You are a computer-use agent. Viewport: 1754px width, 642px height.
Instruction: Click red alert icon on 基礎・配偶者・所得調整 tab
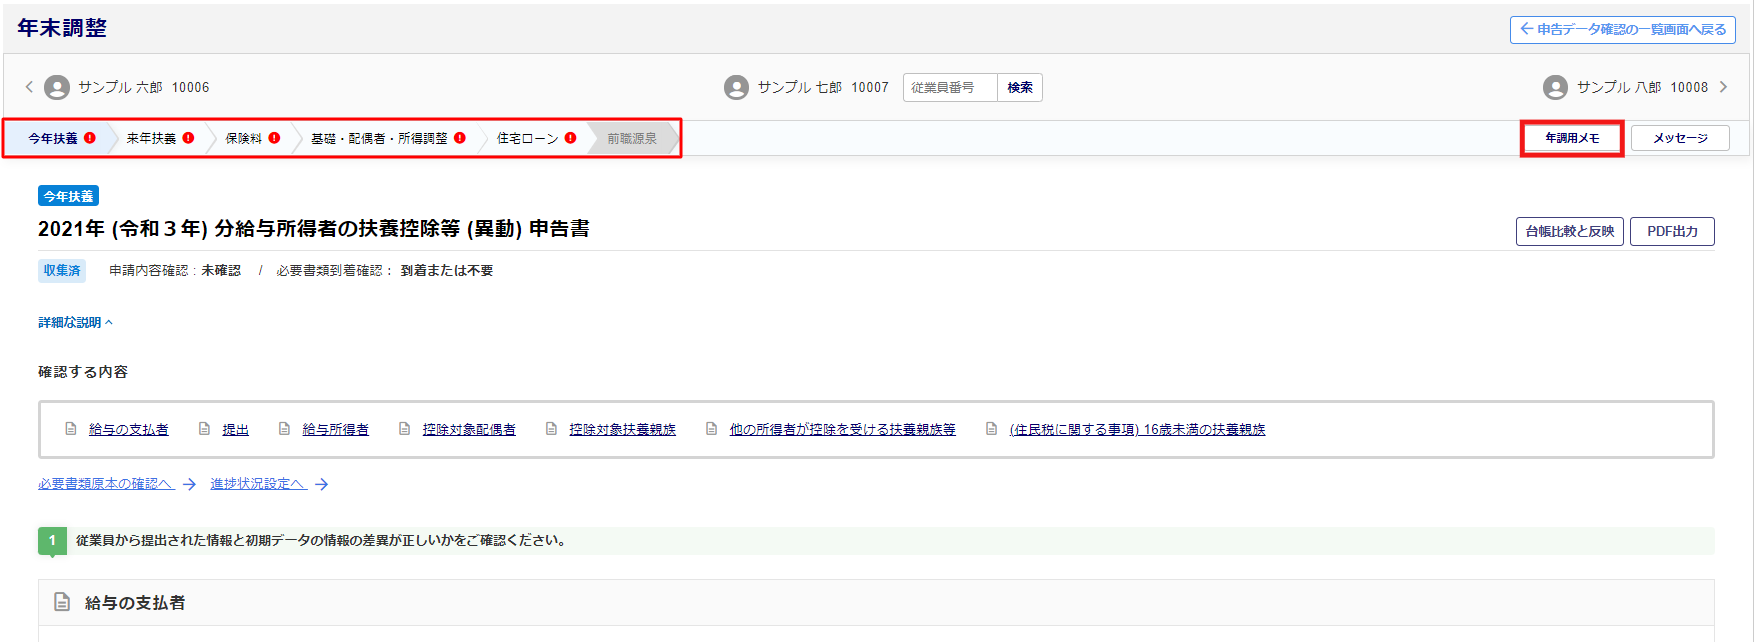click(x=460, y=138)
